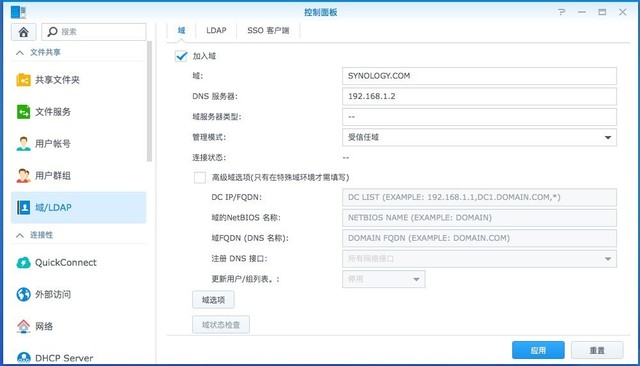Click the help question mark icon
Image resolution: width=640 pixels, height=366 pixels.
coord(562,12)
